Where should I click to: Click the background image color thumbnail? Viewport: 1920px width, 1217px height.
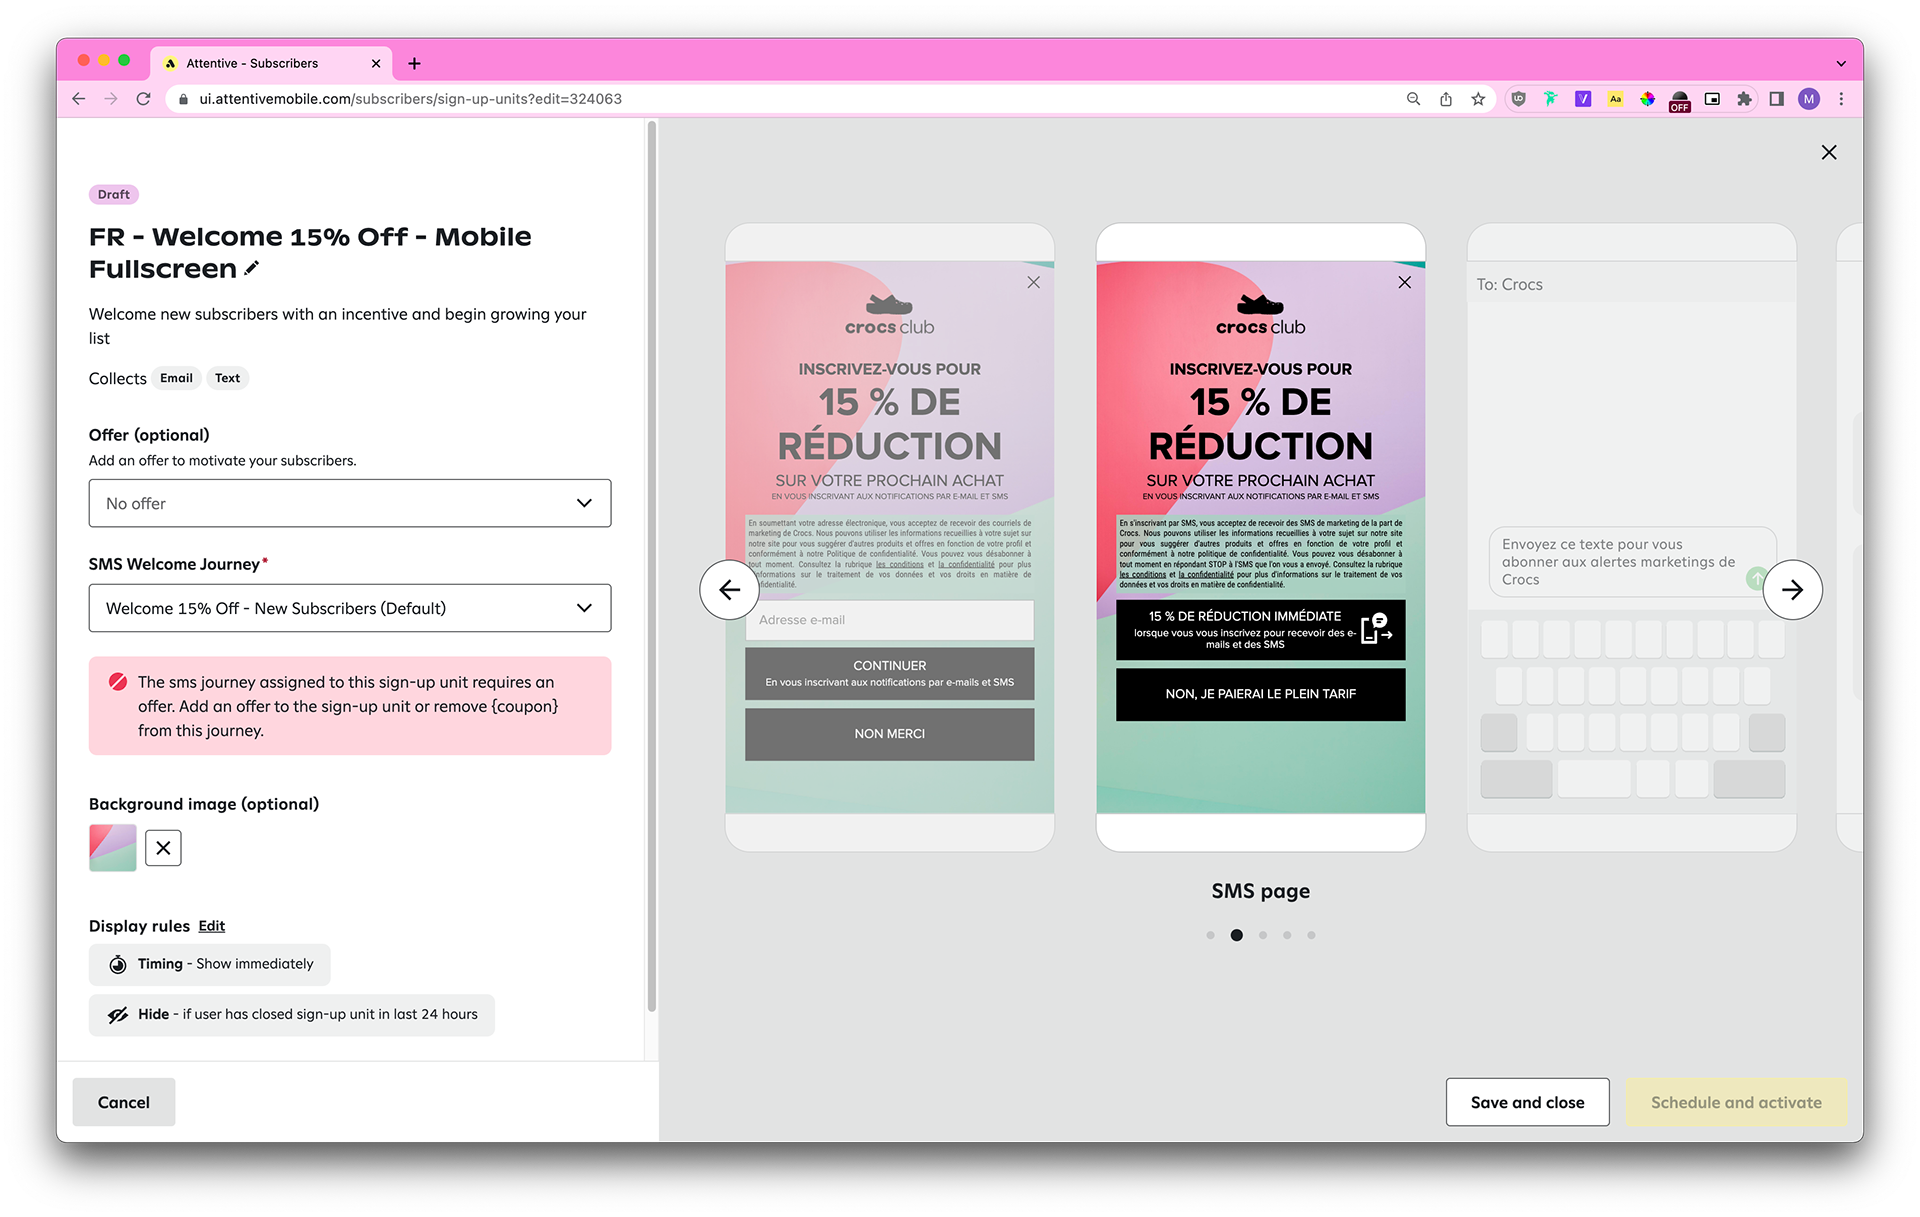point(113,848)
